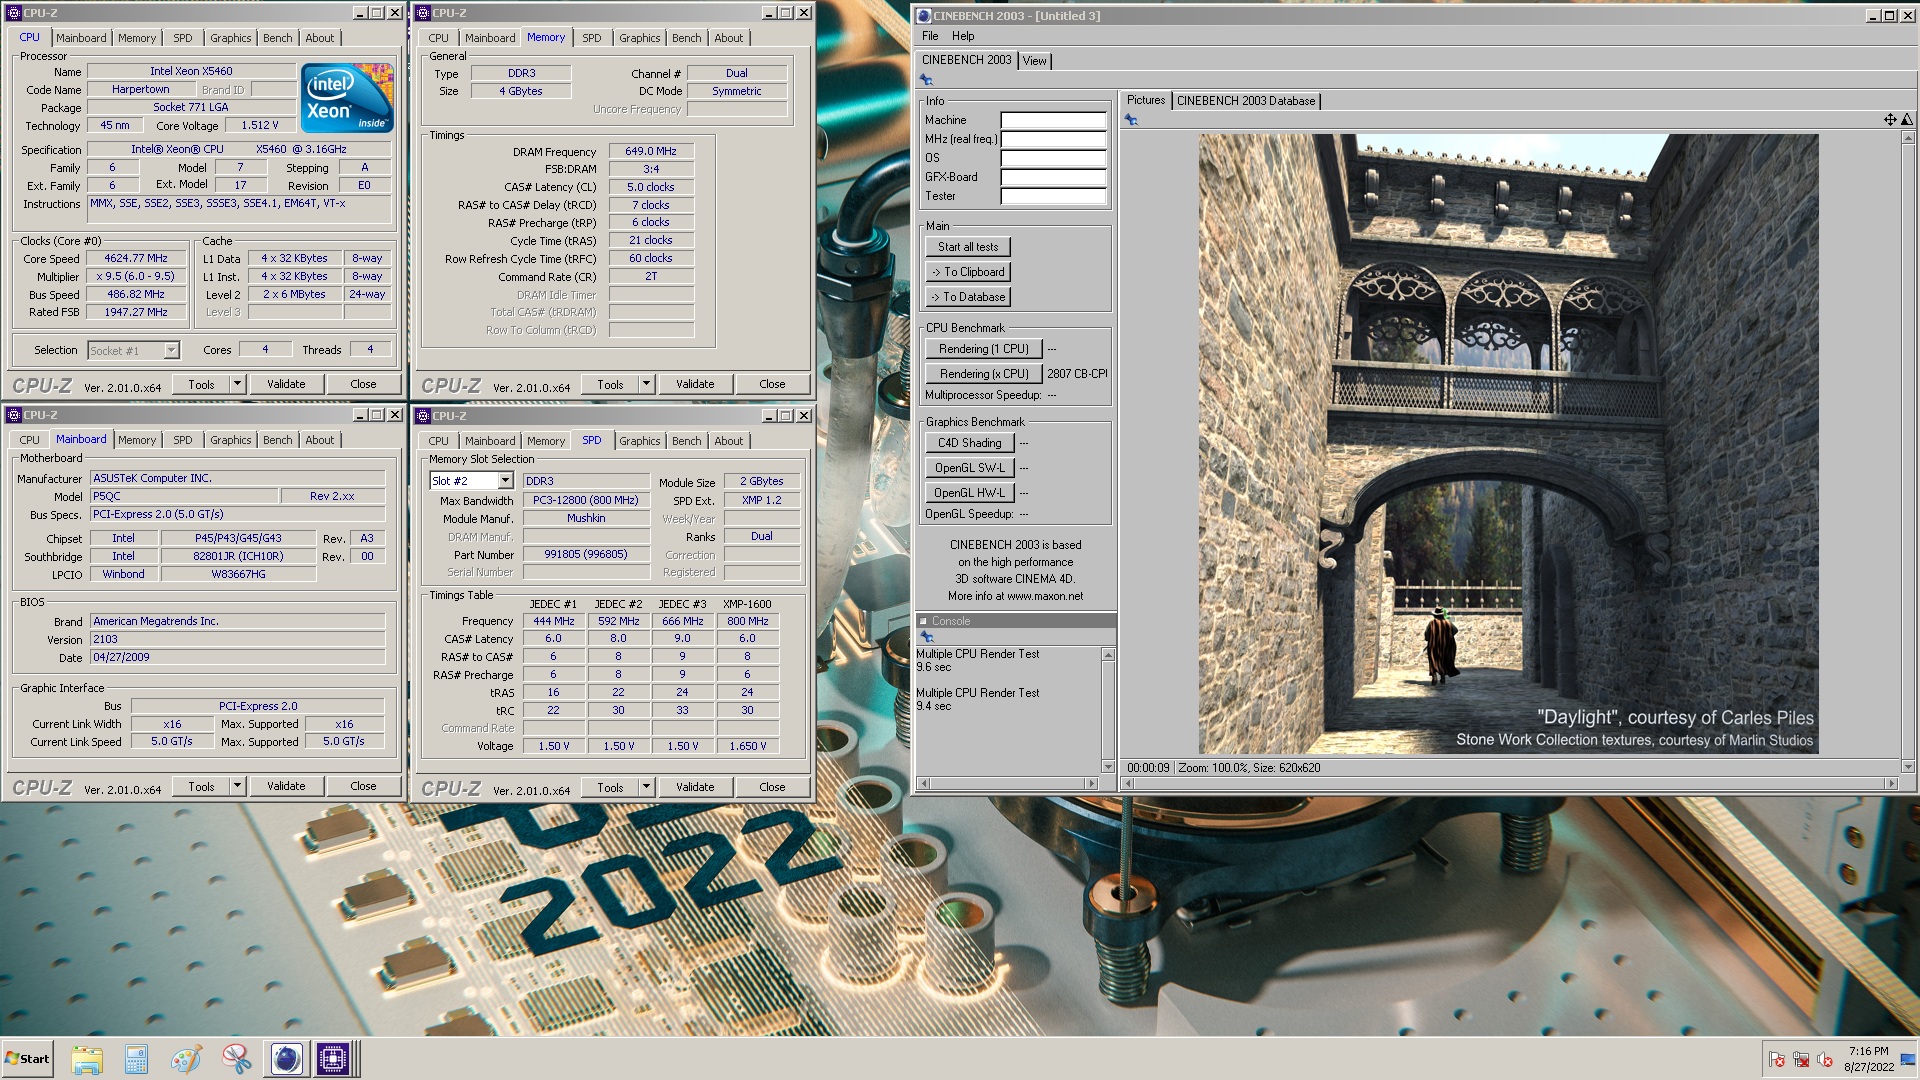Click into the MHz (real freq.) field
The width and height of the screenshot is (1920, 1080).
(1053, 139)
